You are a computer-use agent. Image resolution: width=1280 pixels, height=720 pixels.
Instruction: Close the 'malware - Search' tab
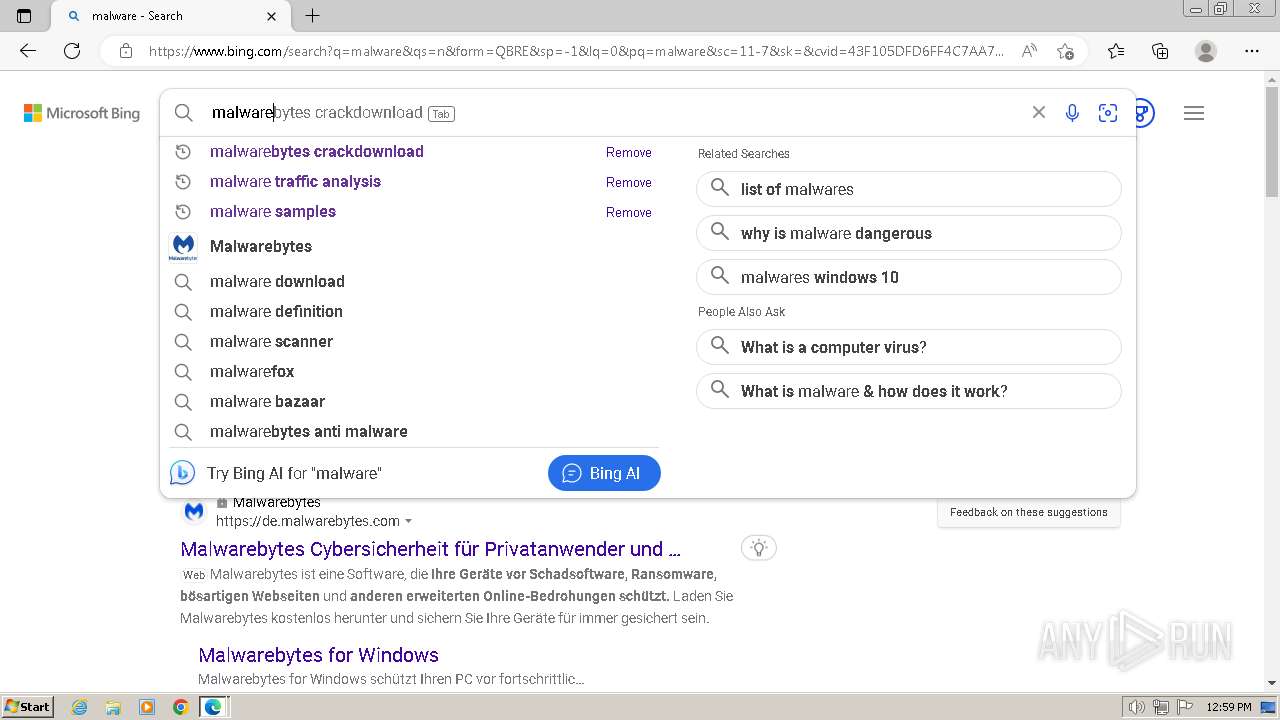[272, 16]
